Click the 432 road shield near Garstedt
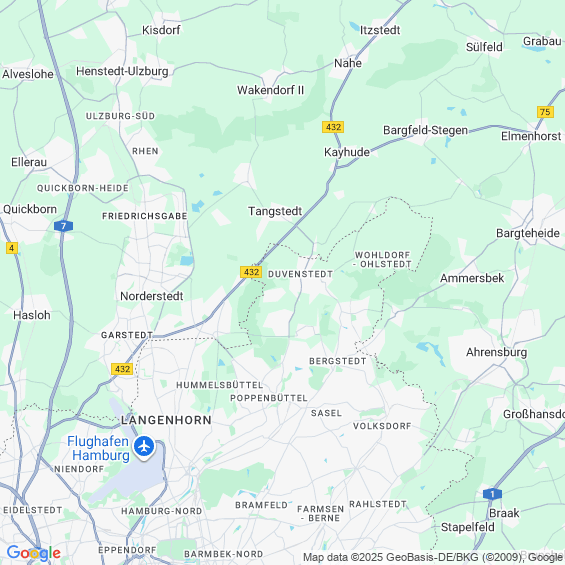This screenshot has height=565, width=565. 122,369
